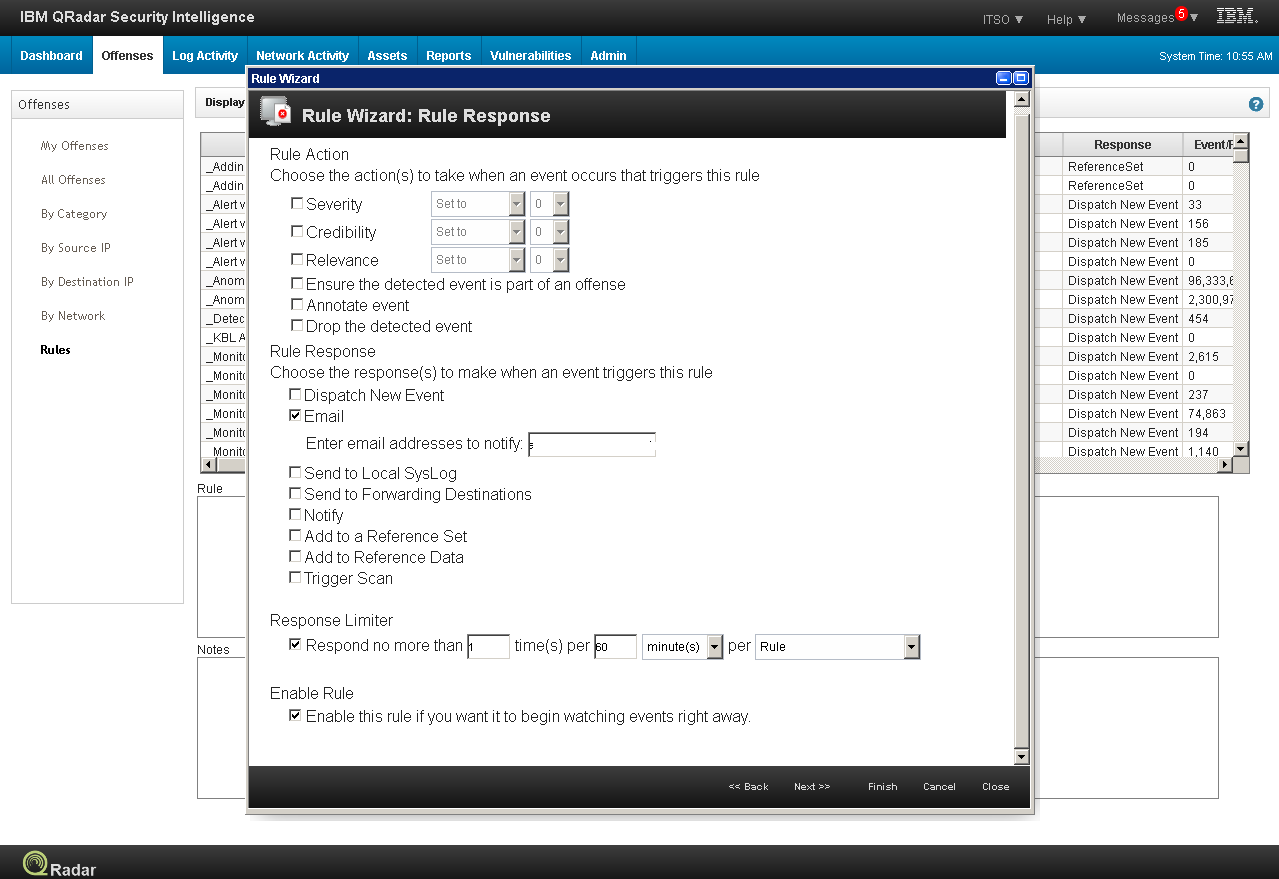Viewport: 1279px width, 879px height.
Task: Open the Relevance value dropdown
Action: [x=549, y=260]
